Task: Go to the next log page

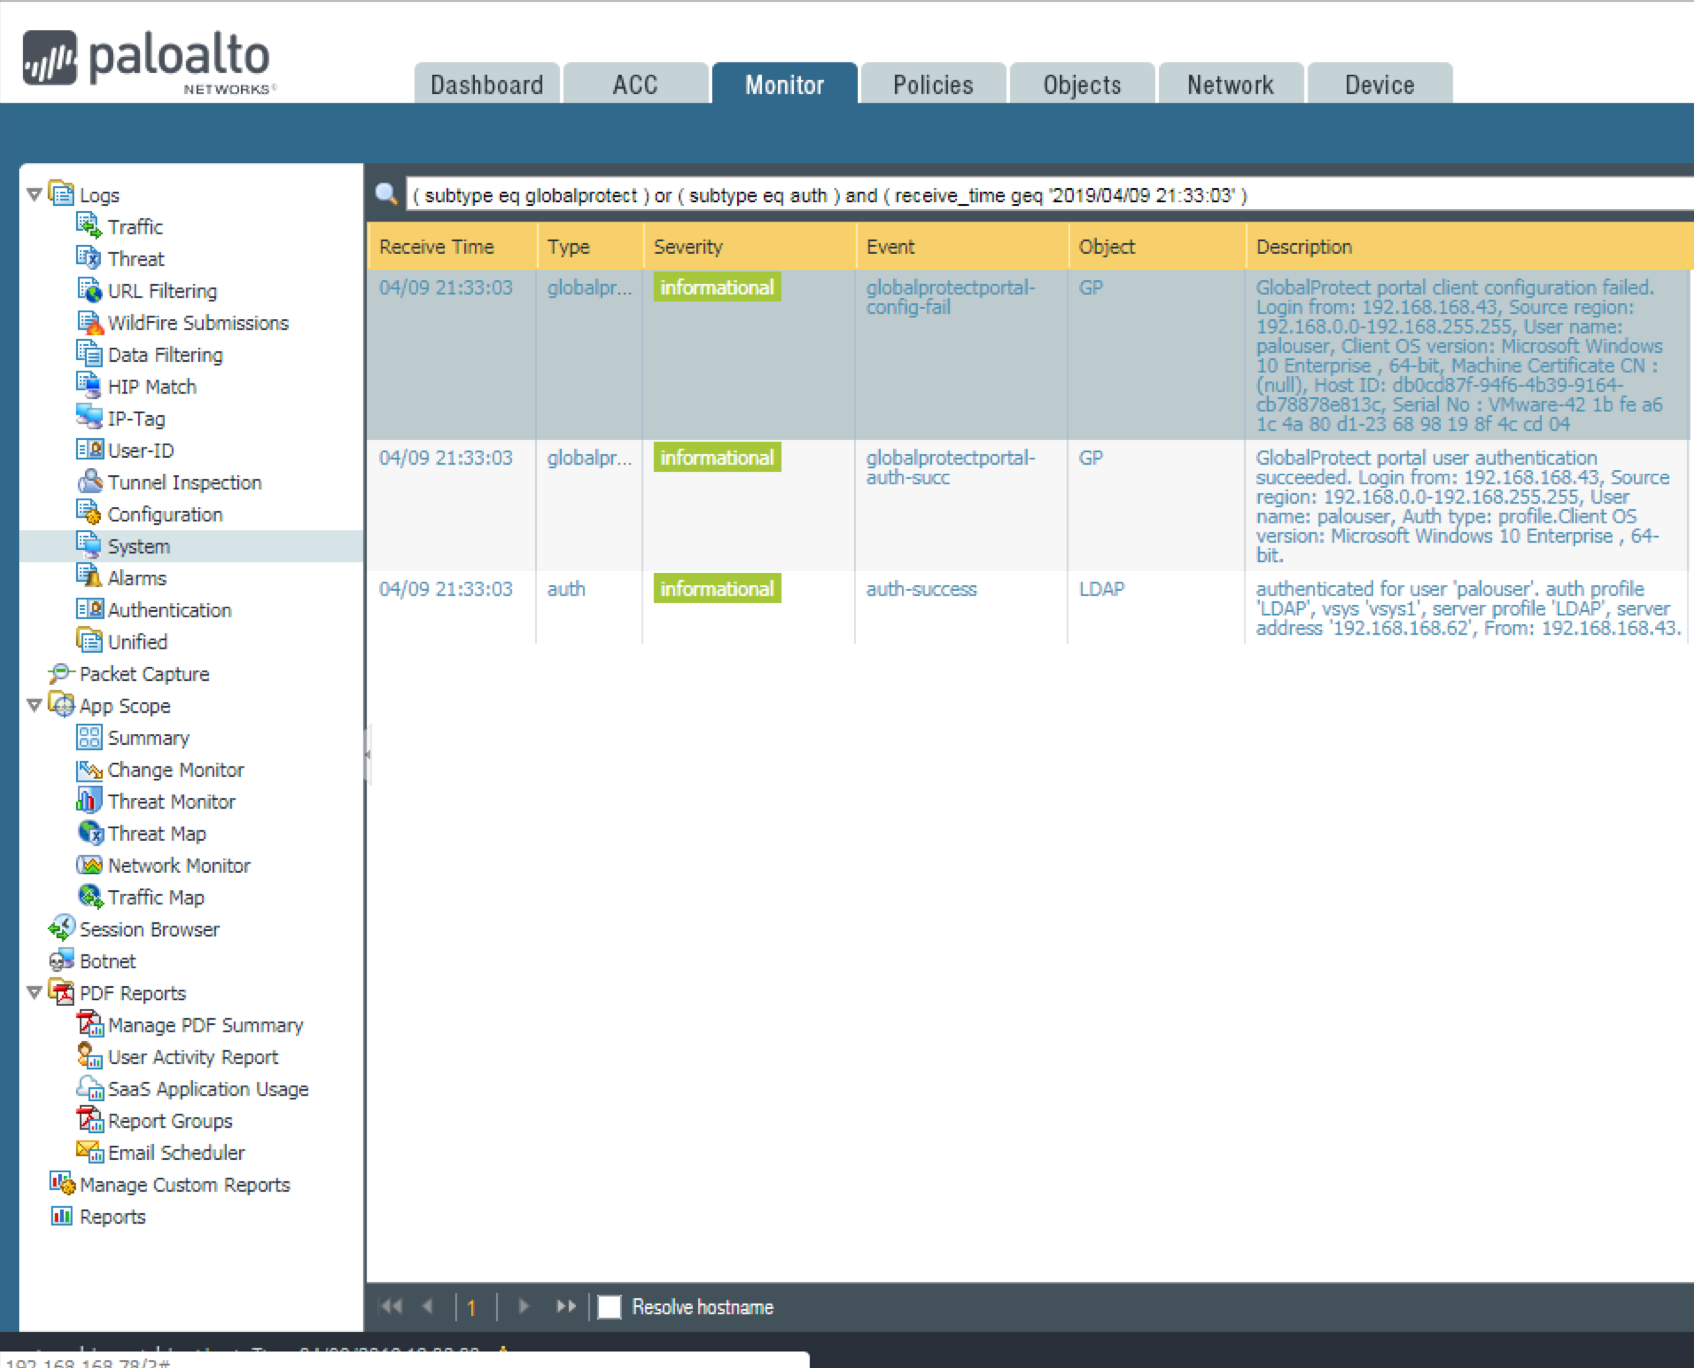Action: tap(523, 1306)
